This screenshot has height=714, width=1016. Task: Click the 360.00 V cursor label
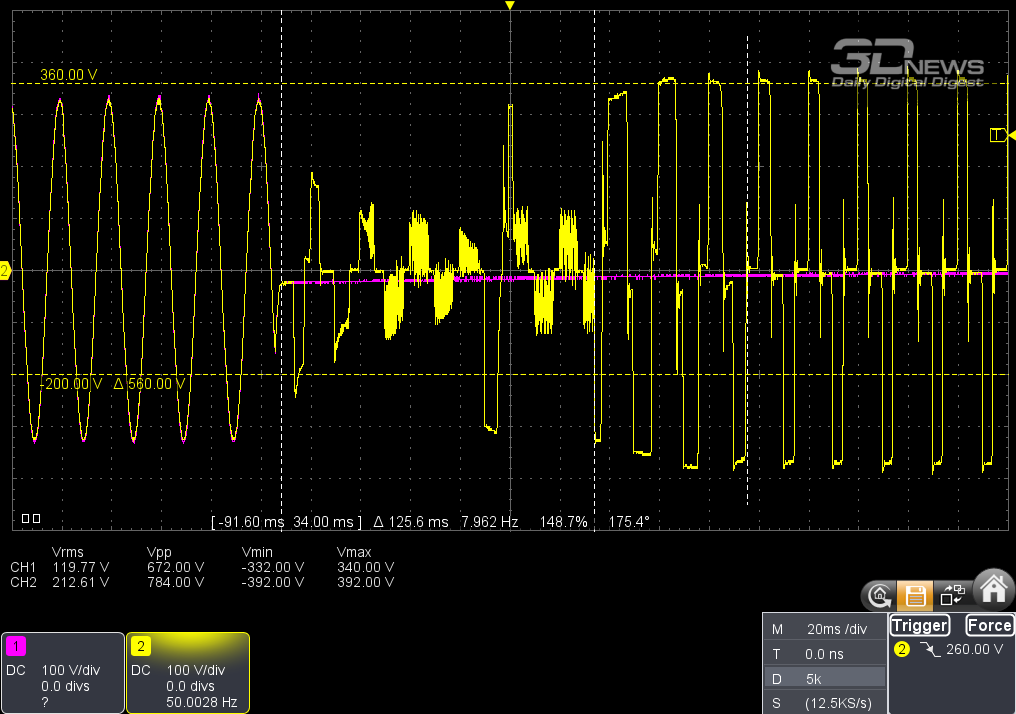click(x=68, y=75)
